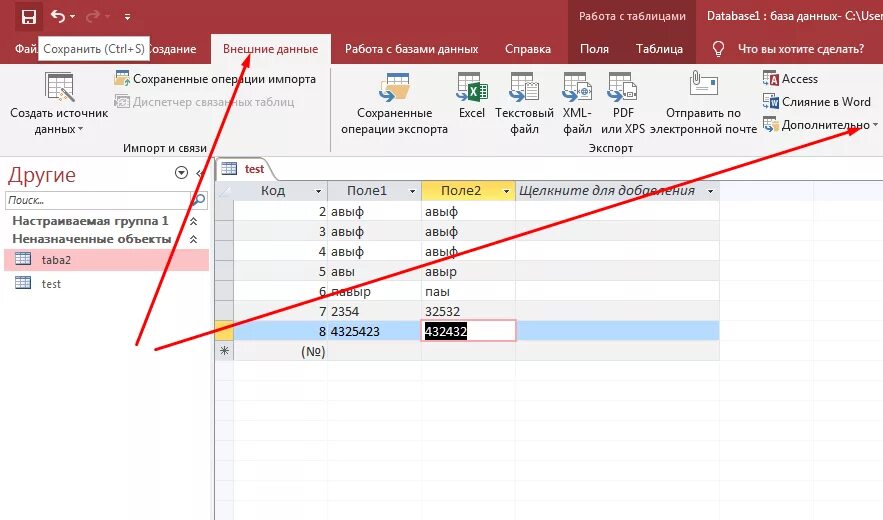Export to Excel icon

[x=472, y=87]
